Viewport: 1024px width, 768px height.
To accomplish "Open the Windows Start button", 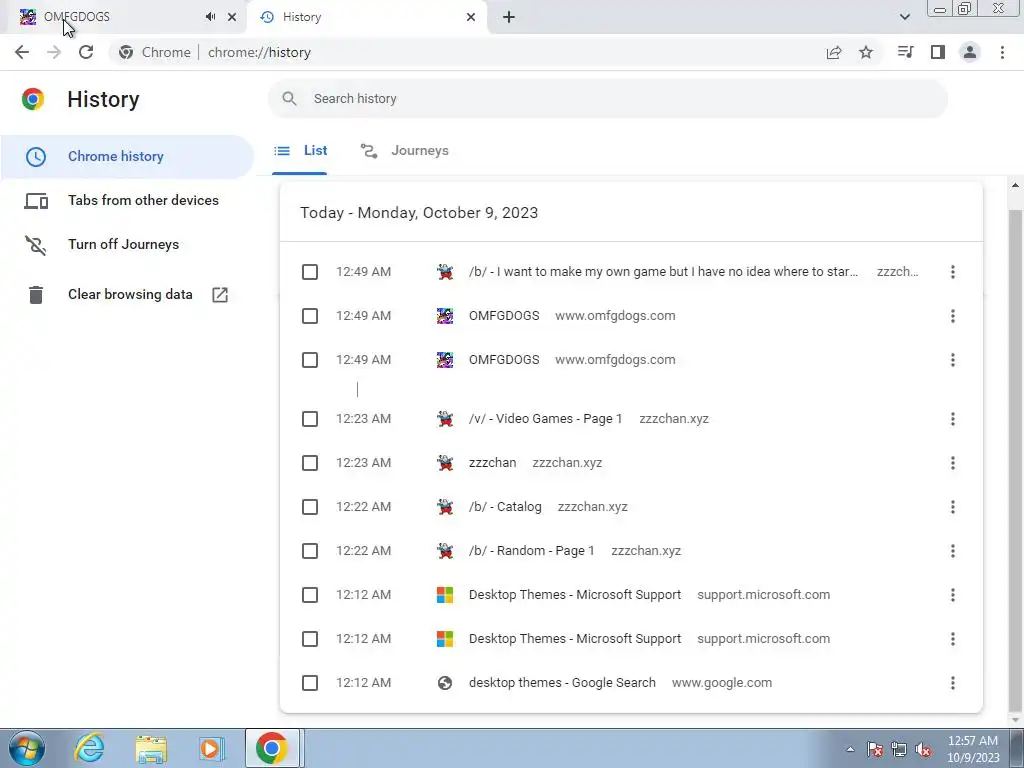I will (27, 748).
